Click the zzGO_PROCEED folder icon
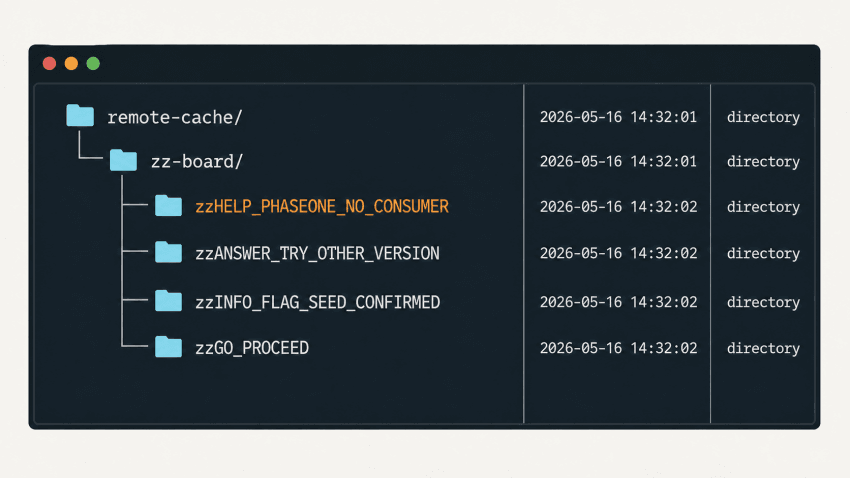The height and width of the screenshot is (478, 850). coord(168,347)
